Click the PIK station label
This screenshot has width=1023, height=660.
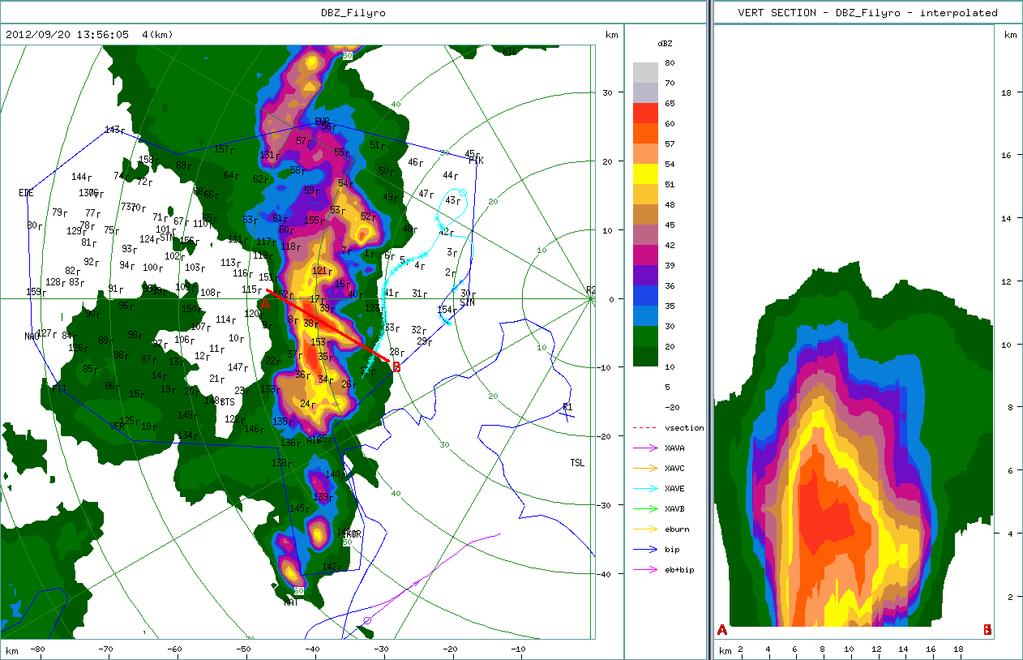pos(476,160)
